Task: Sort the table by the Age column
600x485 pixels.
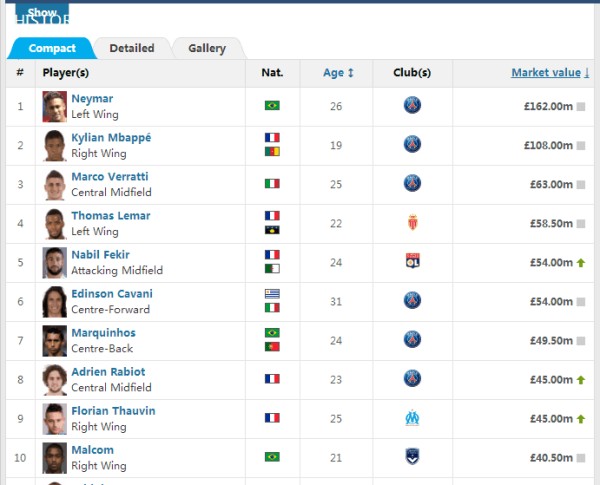Action: (338, 73)
